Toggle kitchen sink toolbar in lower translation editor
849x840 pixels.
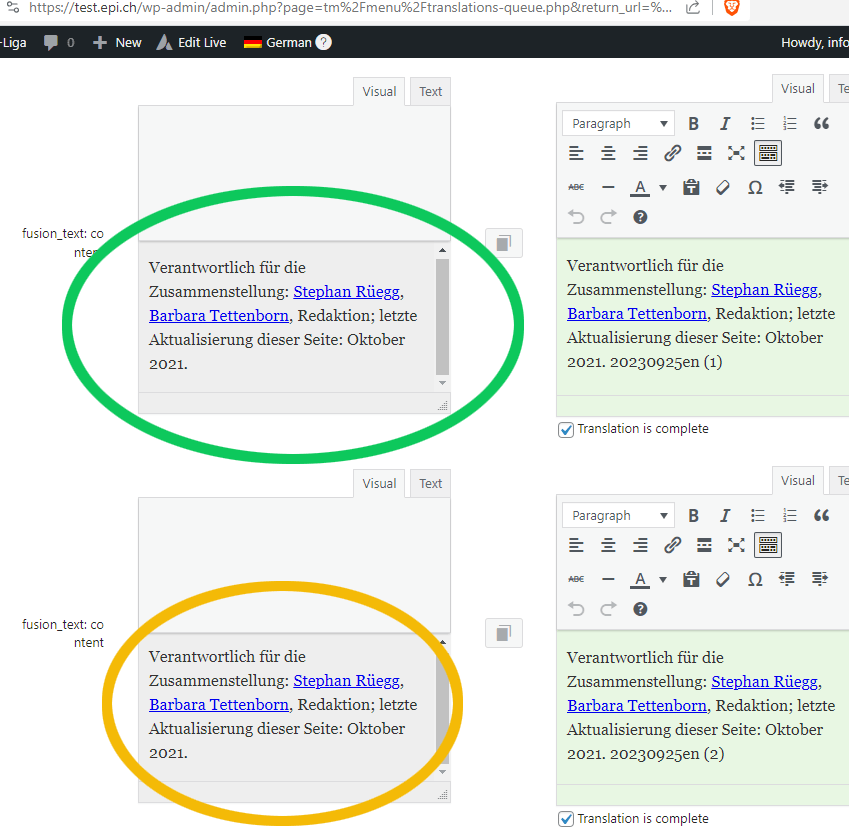tap(768, 545)
